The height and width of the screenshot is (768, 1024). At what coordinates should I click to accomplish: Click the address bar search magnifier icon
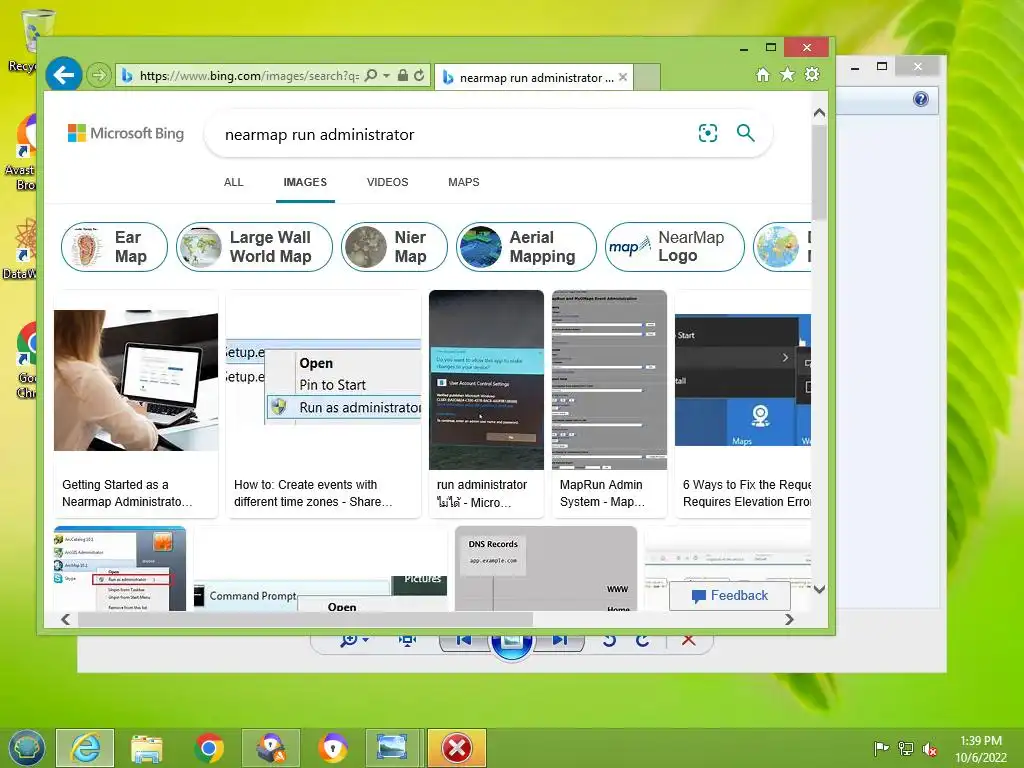pos(371,76)
